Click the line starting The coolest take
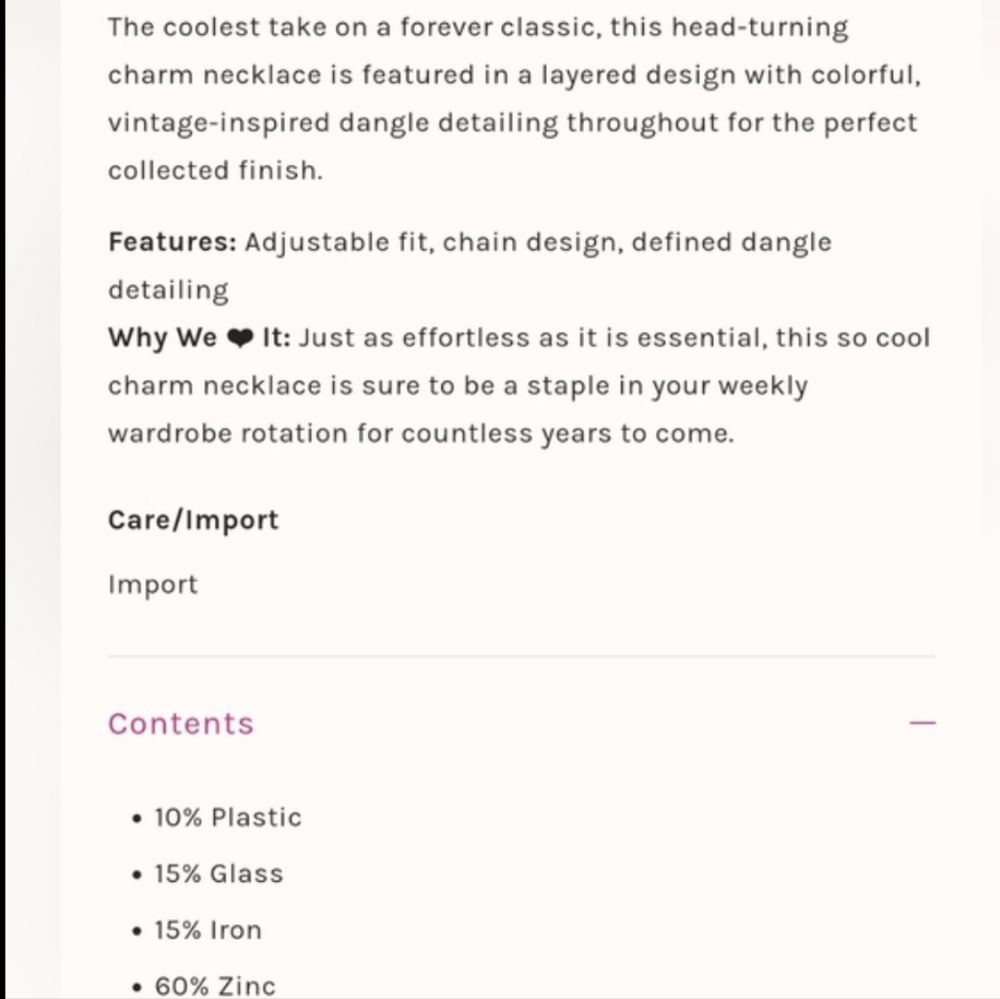 [x=478, y=27]
